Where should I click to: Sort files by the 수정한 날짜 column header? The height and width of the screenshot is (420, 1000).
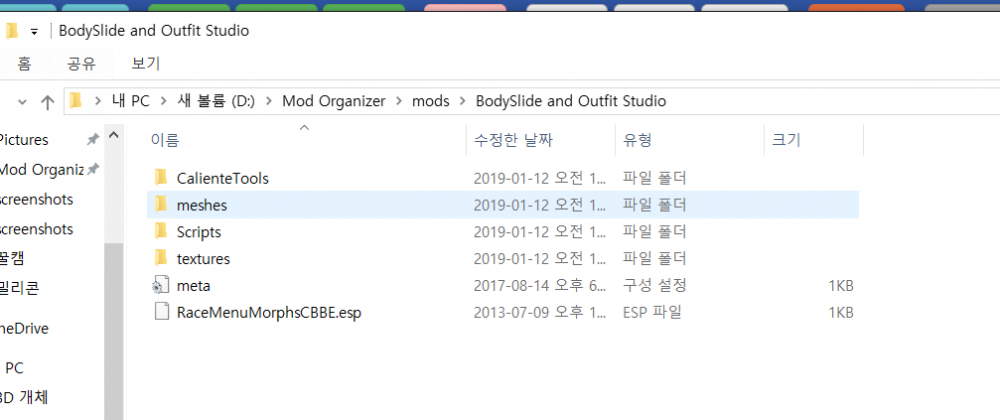[515, 140]
